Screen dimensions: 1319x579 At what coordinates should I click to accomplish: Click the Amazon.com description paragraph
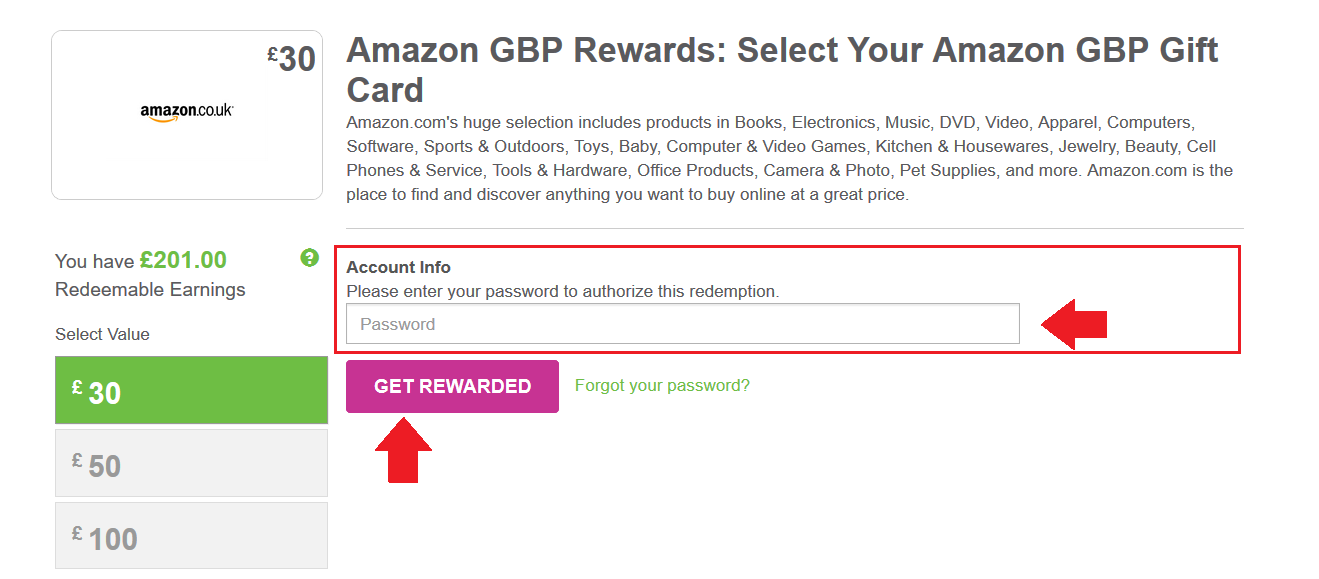click(x=790, y=159)
